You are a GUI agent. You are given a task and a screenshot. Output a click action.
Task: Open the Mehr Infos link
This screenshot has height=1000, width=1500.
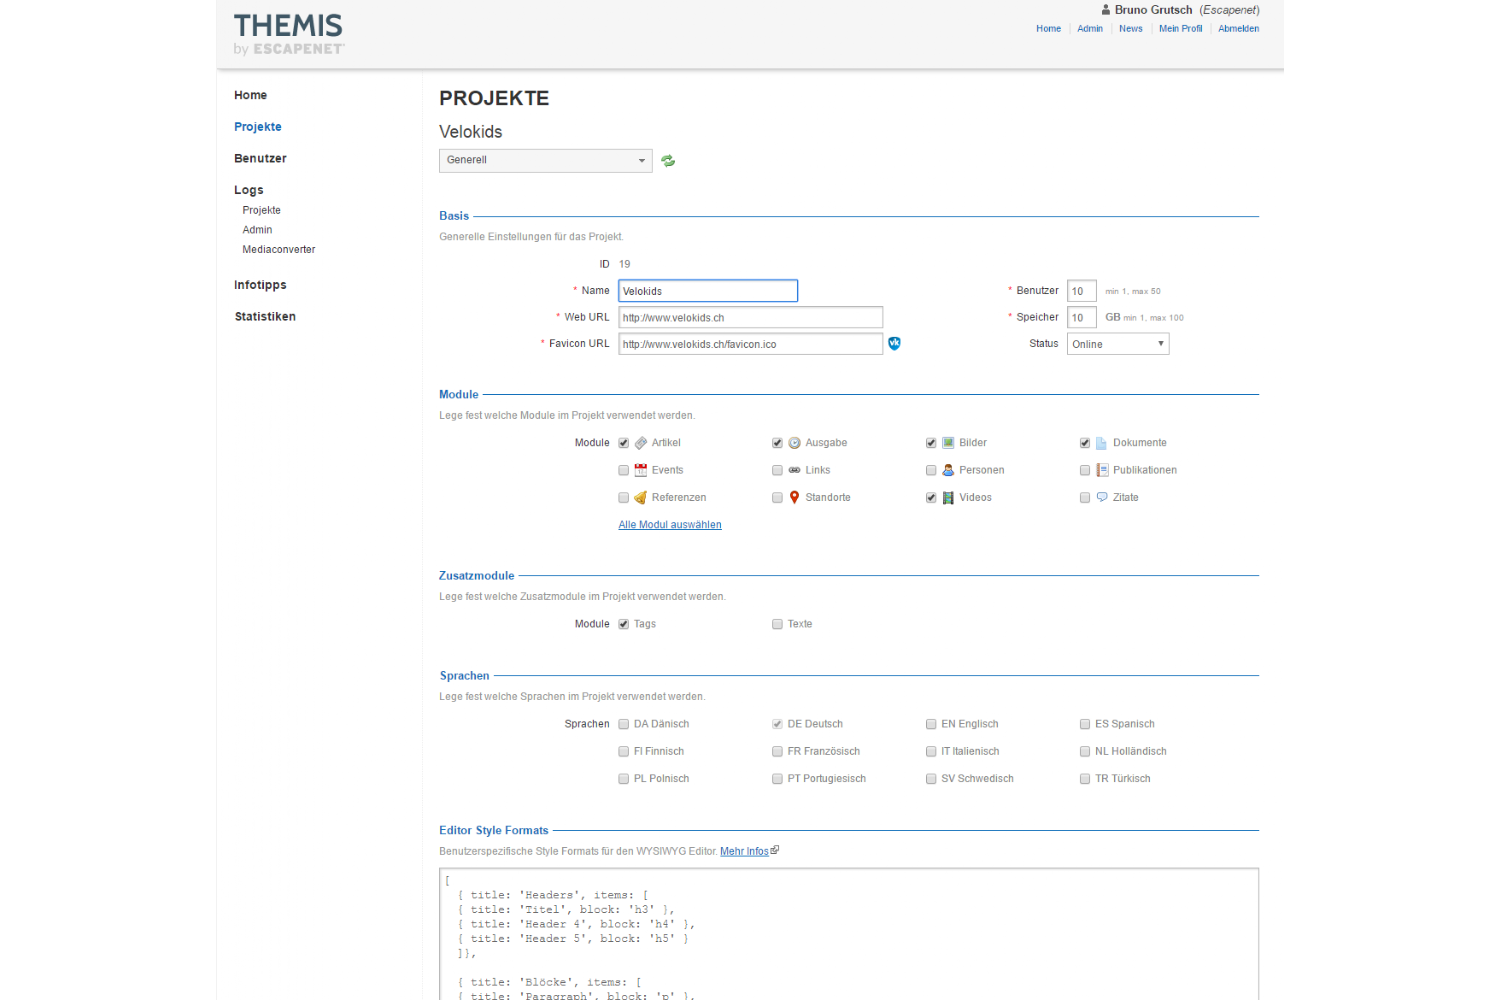[745, 852]
